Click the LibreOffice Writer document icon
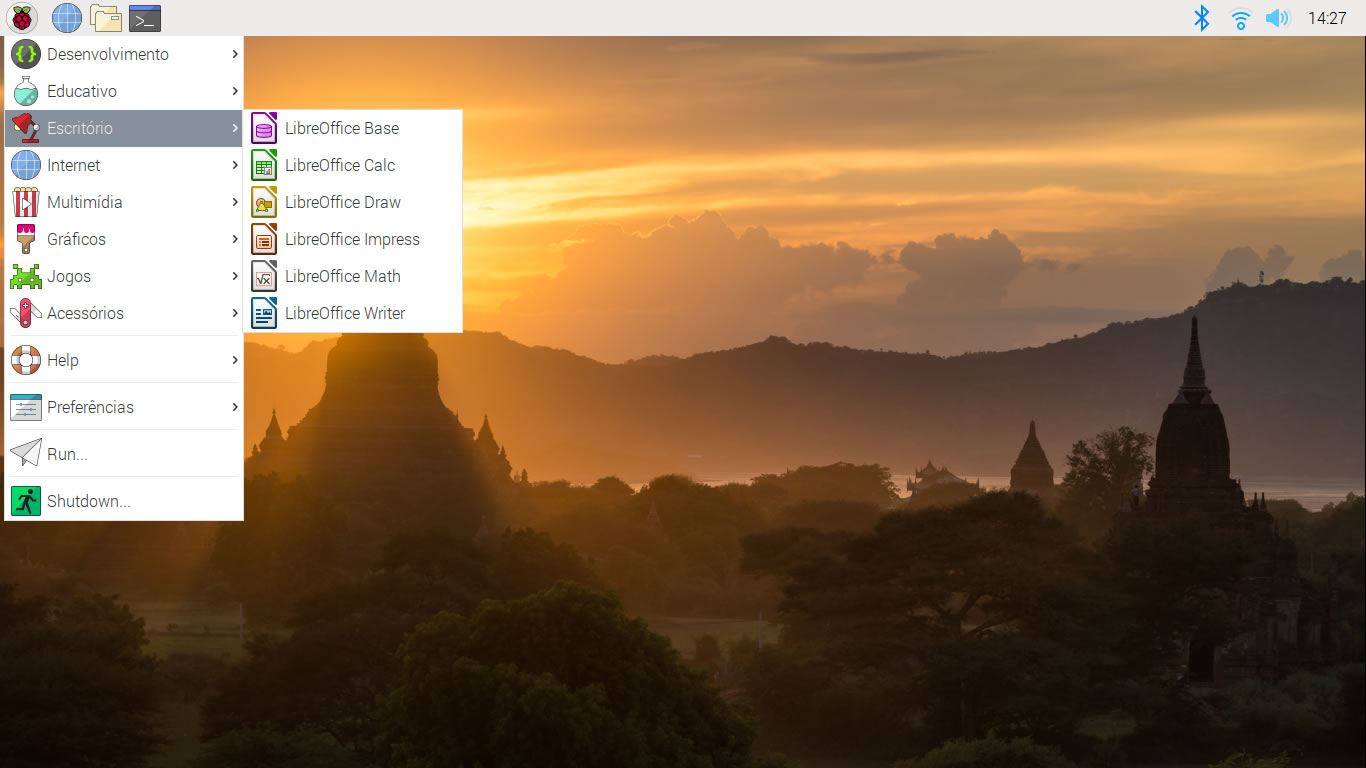 264,313
